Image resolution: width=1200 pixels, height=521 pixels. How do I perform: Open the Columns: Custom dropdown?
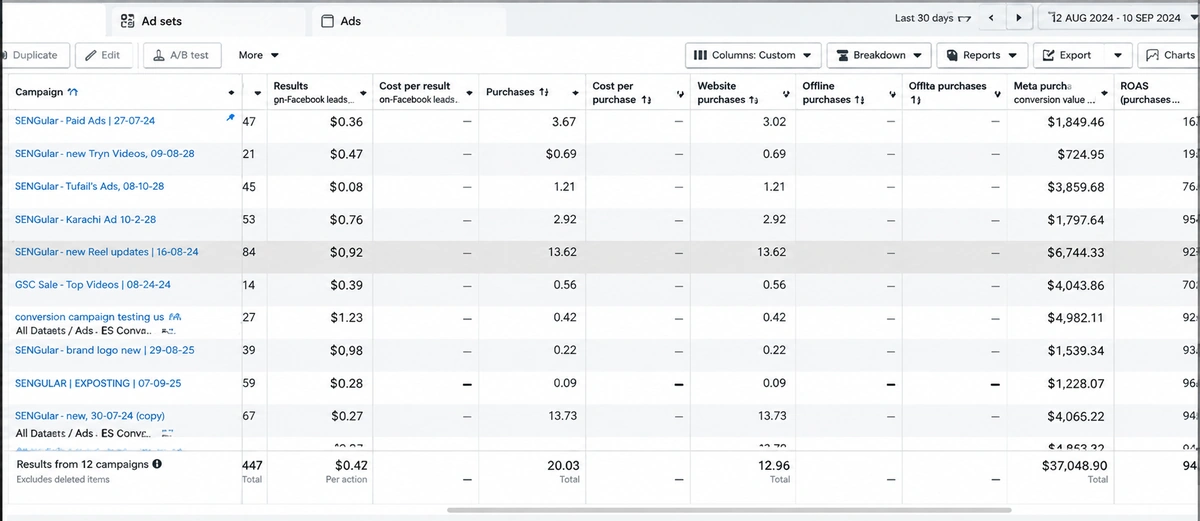pyautogui.click(x=754, y=55)
